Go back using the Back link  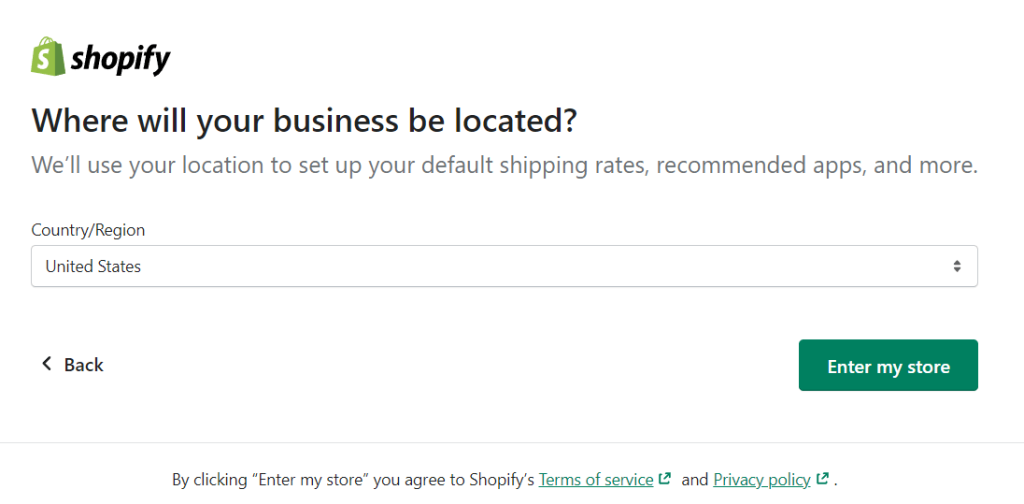(x=72, y=364)
